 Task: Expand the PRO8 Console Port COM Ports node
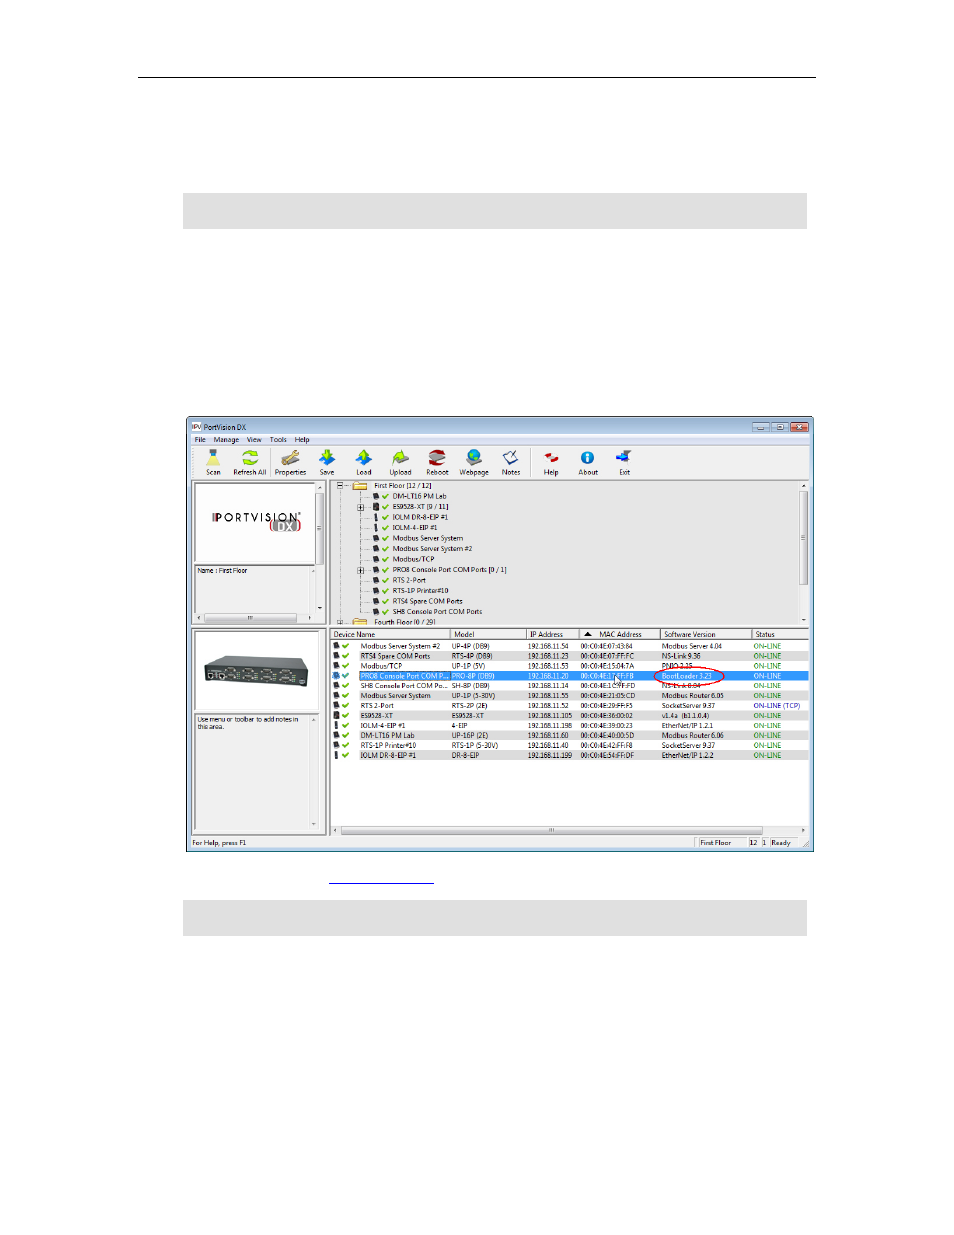pyautogui.click(x=361, y=570)
